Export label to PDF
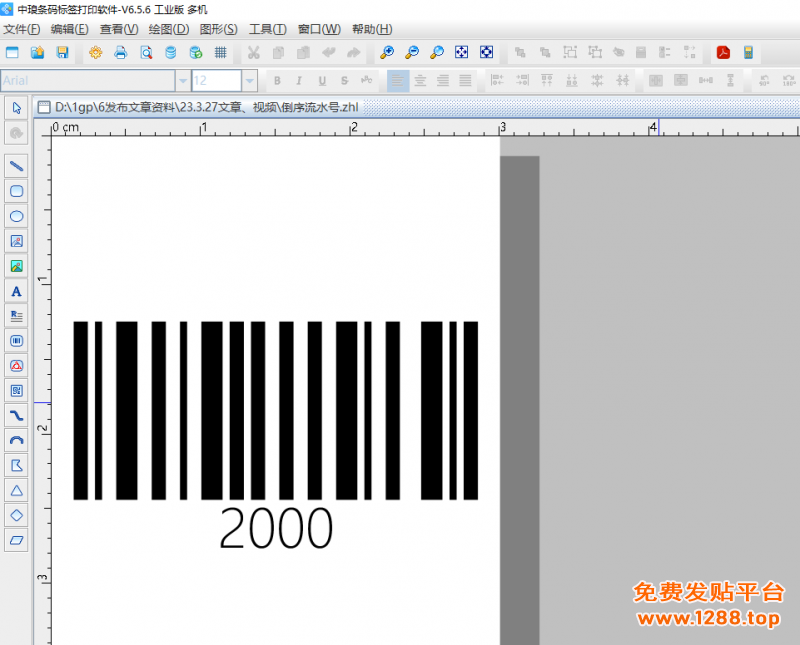Screen dimensions: 800x645 [723, 52]
